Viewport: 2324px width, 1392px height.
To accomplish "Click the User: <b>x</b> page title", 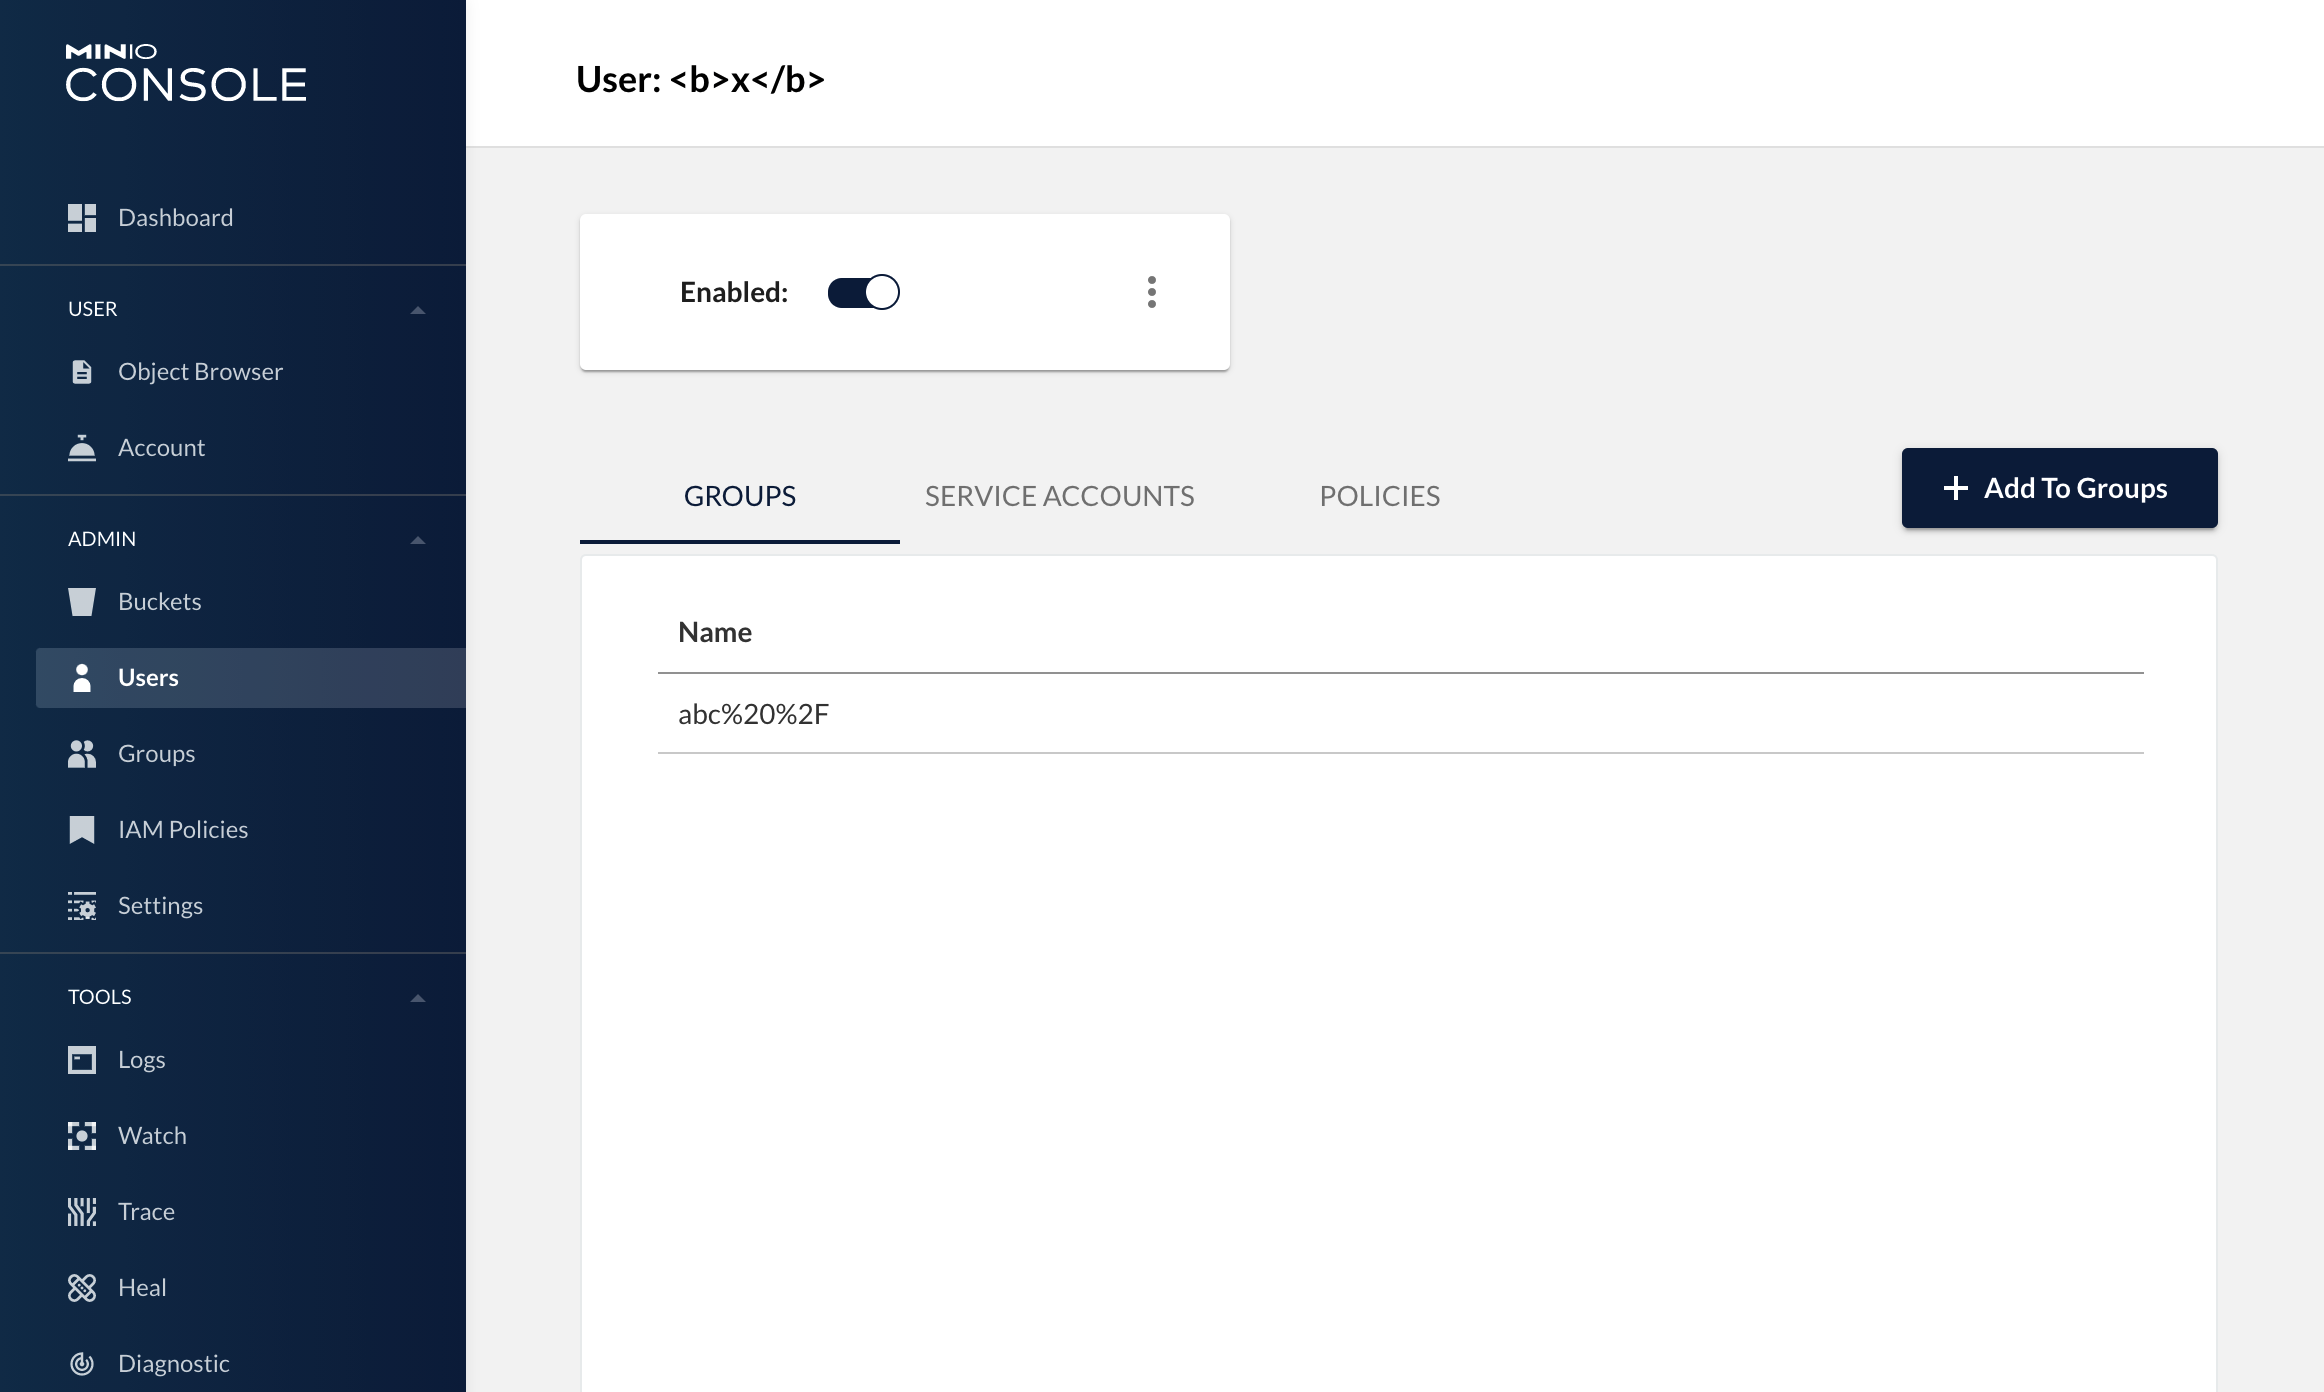I will 700,80.
